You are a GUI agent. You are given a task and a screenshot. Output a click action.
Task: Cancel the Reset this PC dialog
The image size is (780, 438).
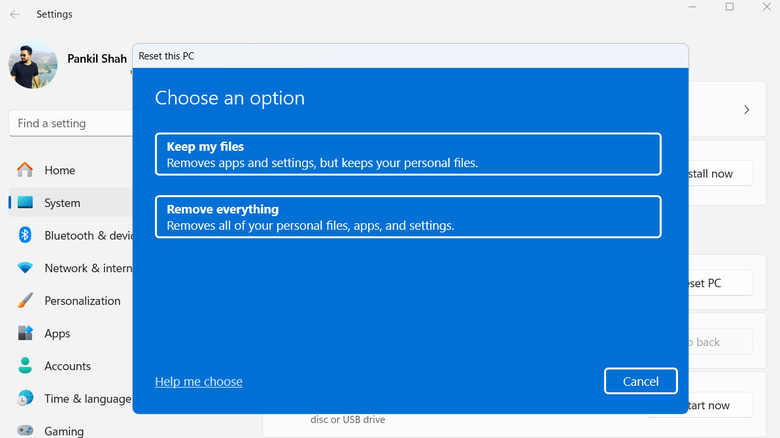click(x=640, y=381)
